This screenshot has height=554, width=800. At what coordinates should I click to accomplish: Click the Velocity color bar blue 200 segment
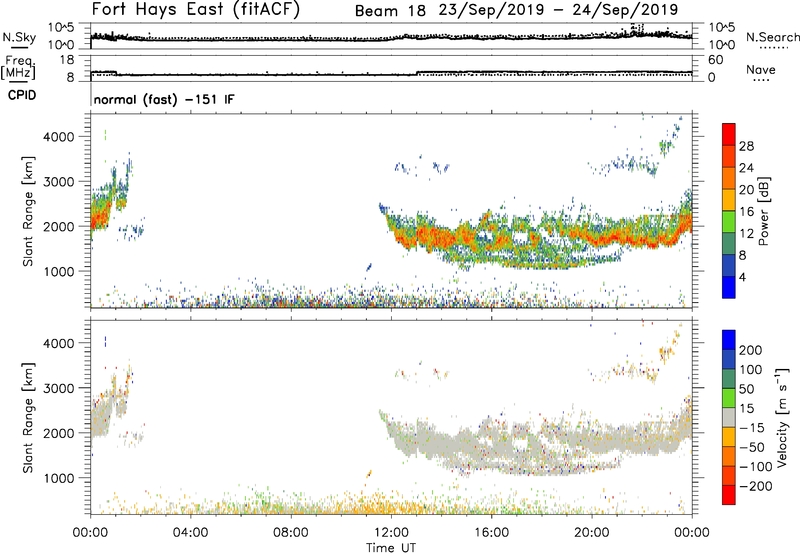(729, 340)
